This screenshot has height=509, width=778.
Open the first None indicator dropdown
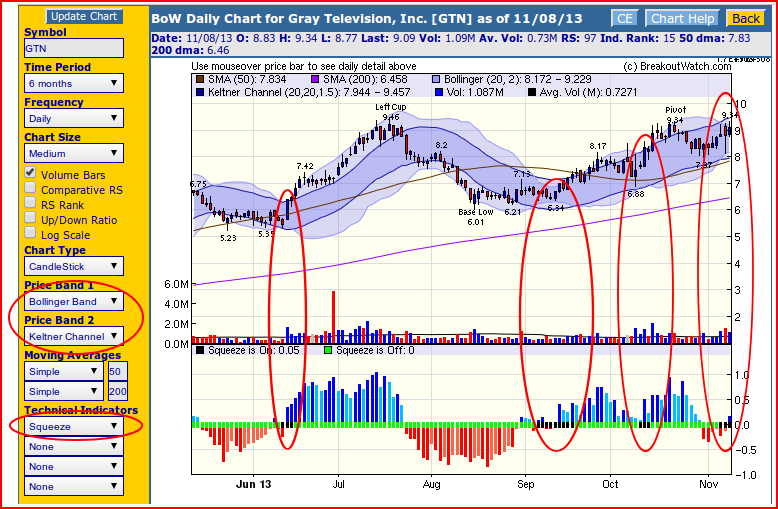point(74,446)
